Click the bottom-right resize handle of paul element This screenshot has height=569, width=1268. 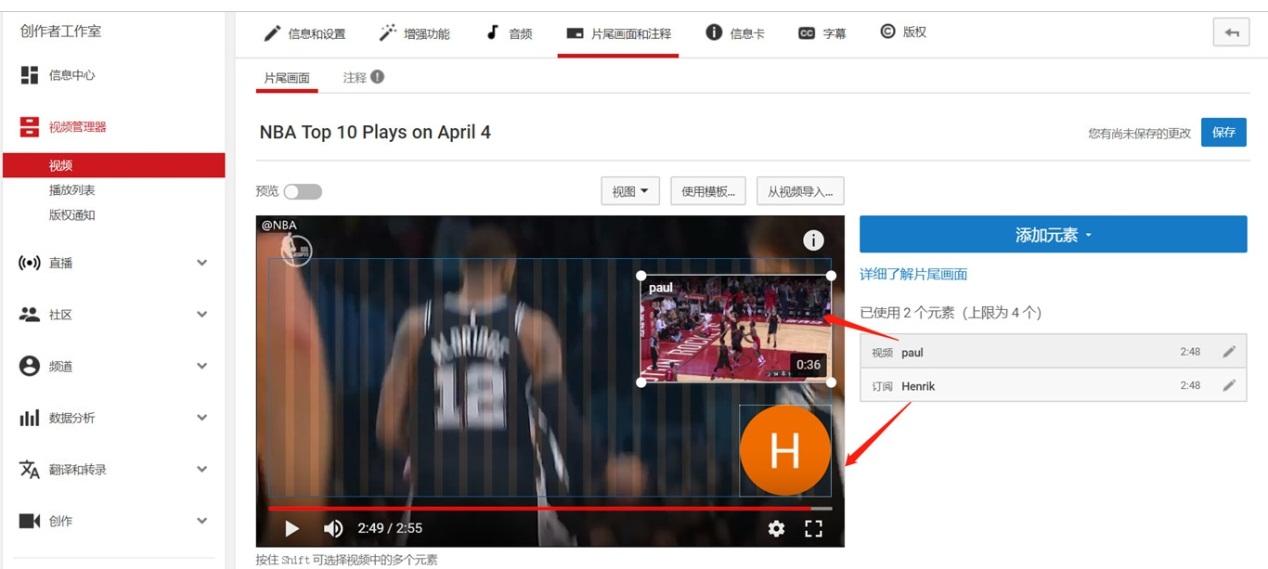831,383
